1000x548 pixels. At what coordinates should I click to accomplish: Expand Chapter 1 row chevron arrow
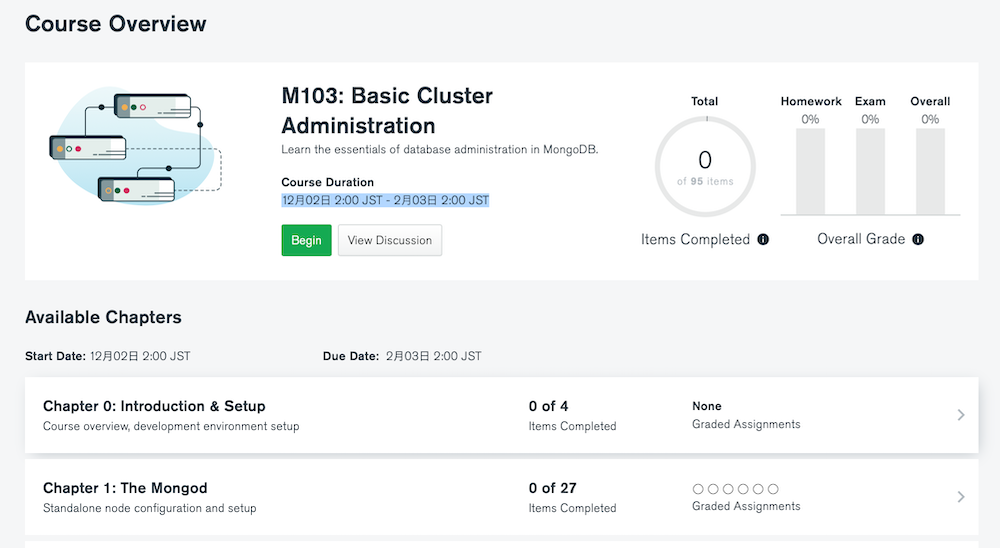pos(961,496)
